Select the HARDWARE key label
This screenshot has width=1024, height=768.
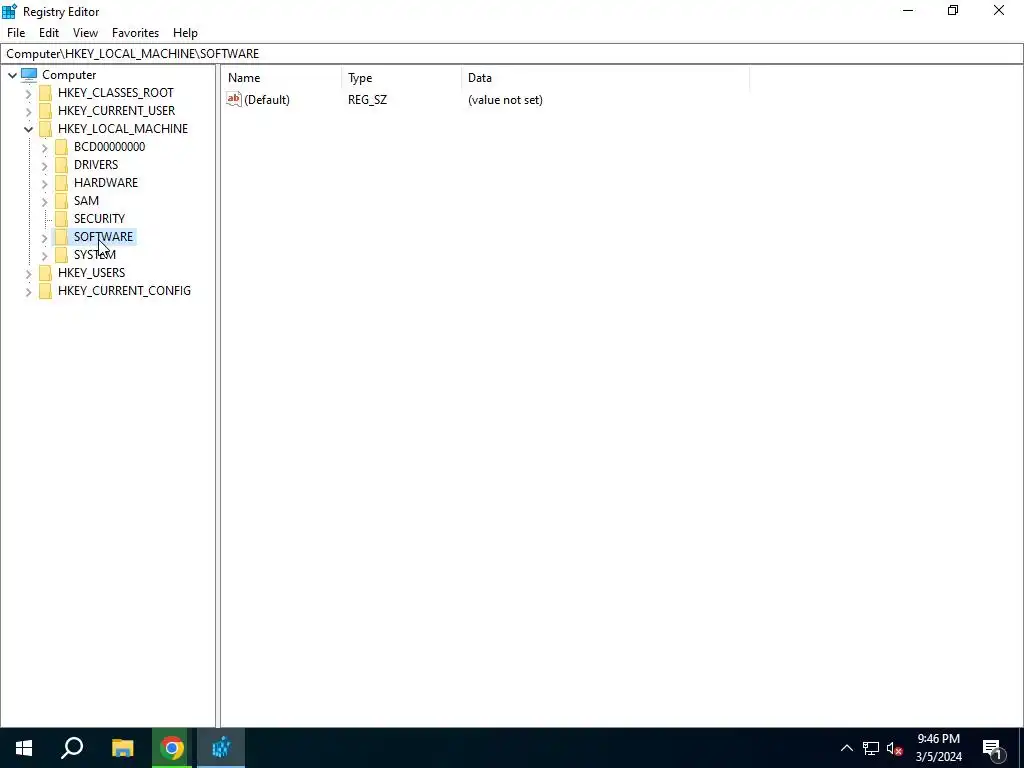tap(106, 183)
